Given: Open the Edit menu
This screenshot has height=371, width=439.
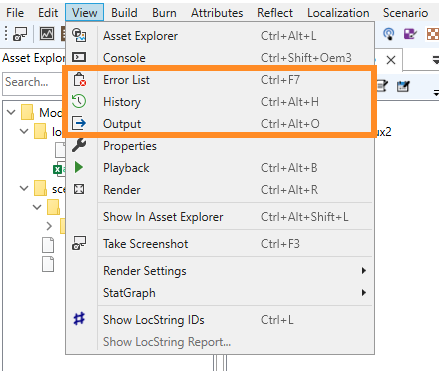Looking at the screenshot, I should click(x=48, y=13).
